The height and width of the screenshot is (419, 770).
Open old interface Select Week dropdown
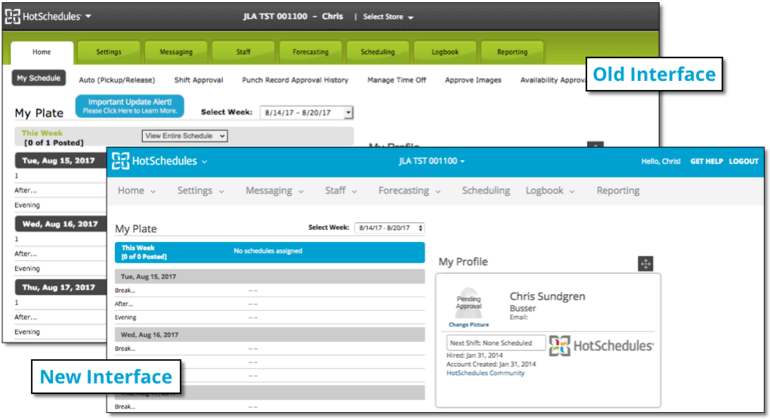click(306, 113)
